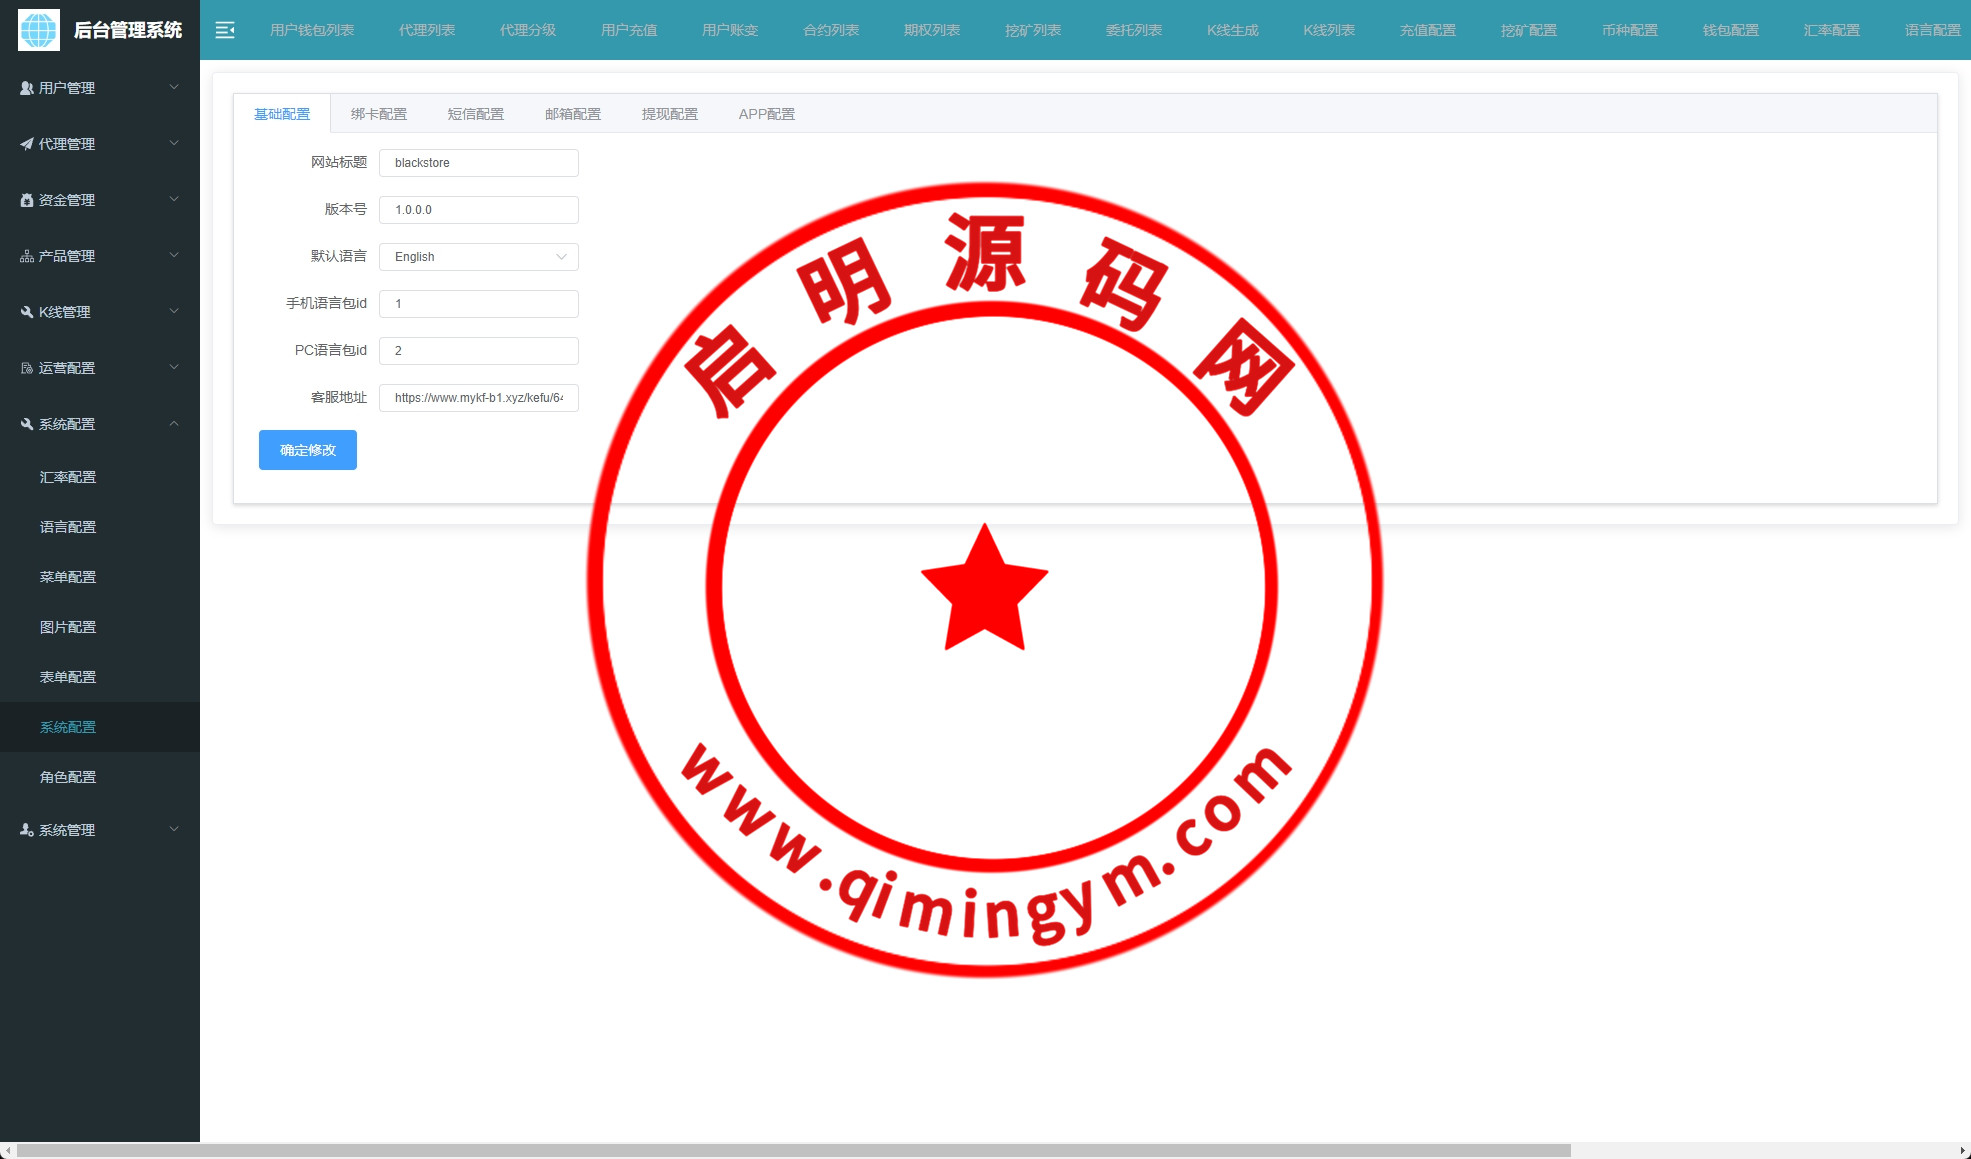Click the 产品管理 hierarchy icon

point(27,256)
